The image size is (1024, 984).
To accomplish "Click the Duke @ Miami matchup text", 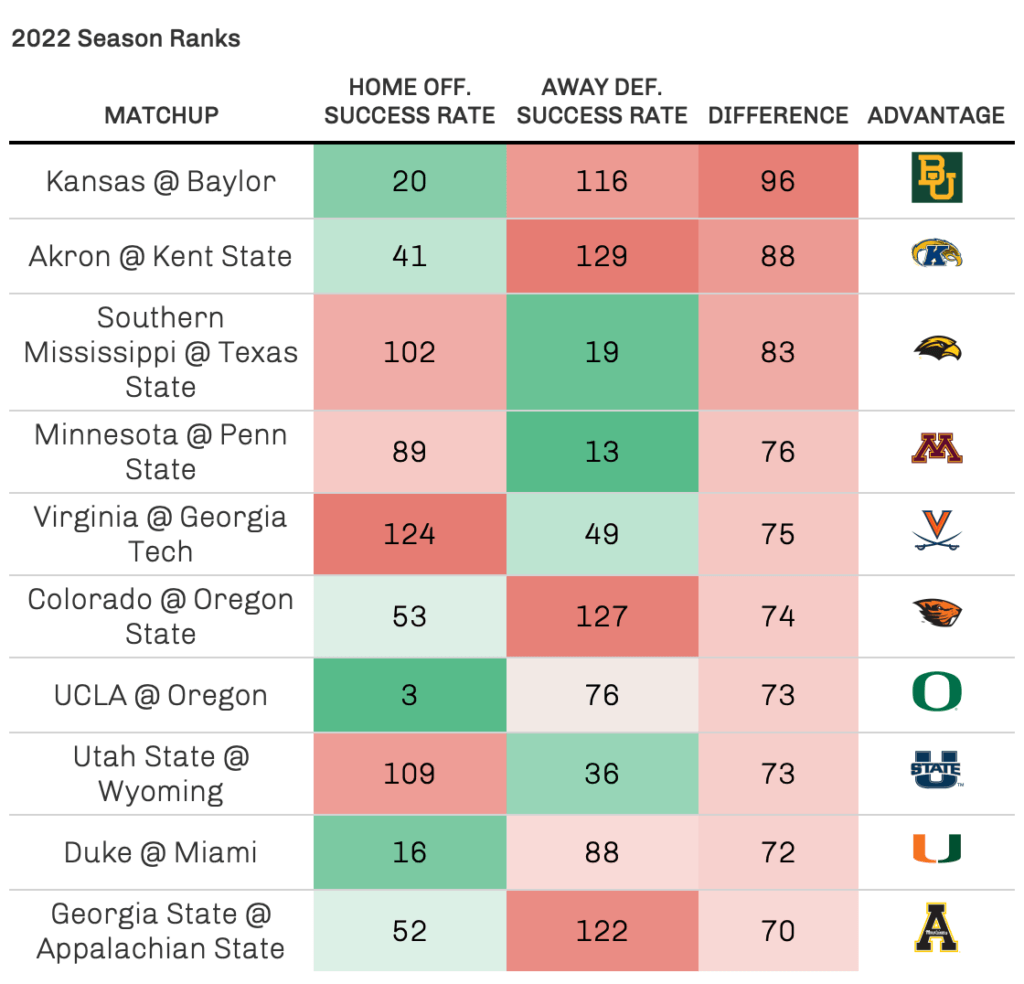I will 161,852.
